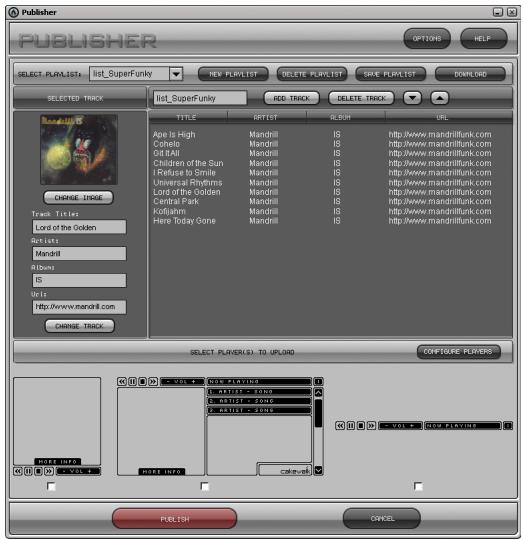
Task: Click rewind on the middle player
Action: click(x=122, y=382)
